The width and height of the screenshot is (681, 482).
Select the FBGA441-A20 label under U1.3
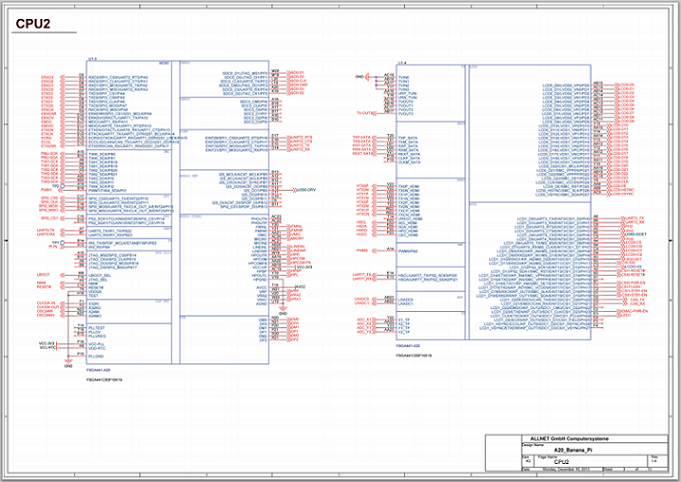pyautogui.click(x=98, y=370)
